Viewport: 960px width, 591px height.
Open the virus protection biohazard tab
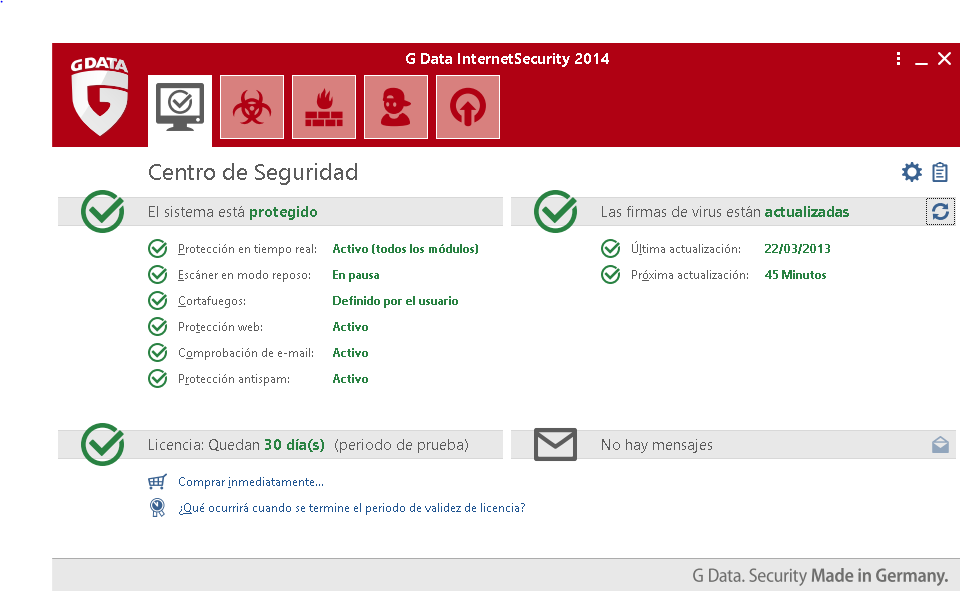[252, 107]
